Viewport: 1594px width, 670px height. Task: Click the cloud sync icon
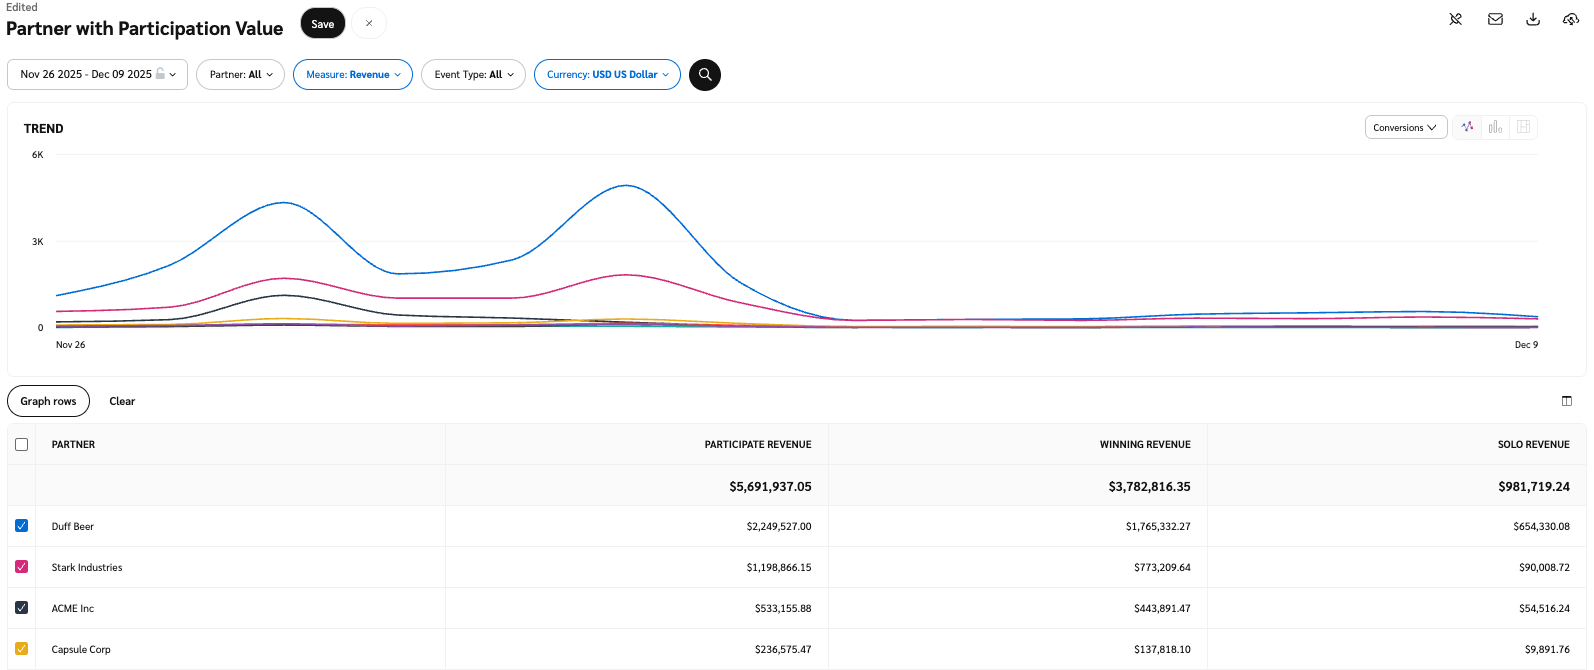coord(1571,19)
